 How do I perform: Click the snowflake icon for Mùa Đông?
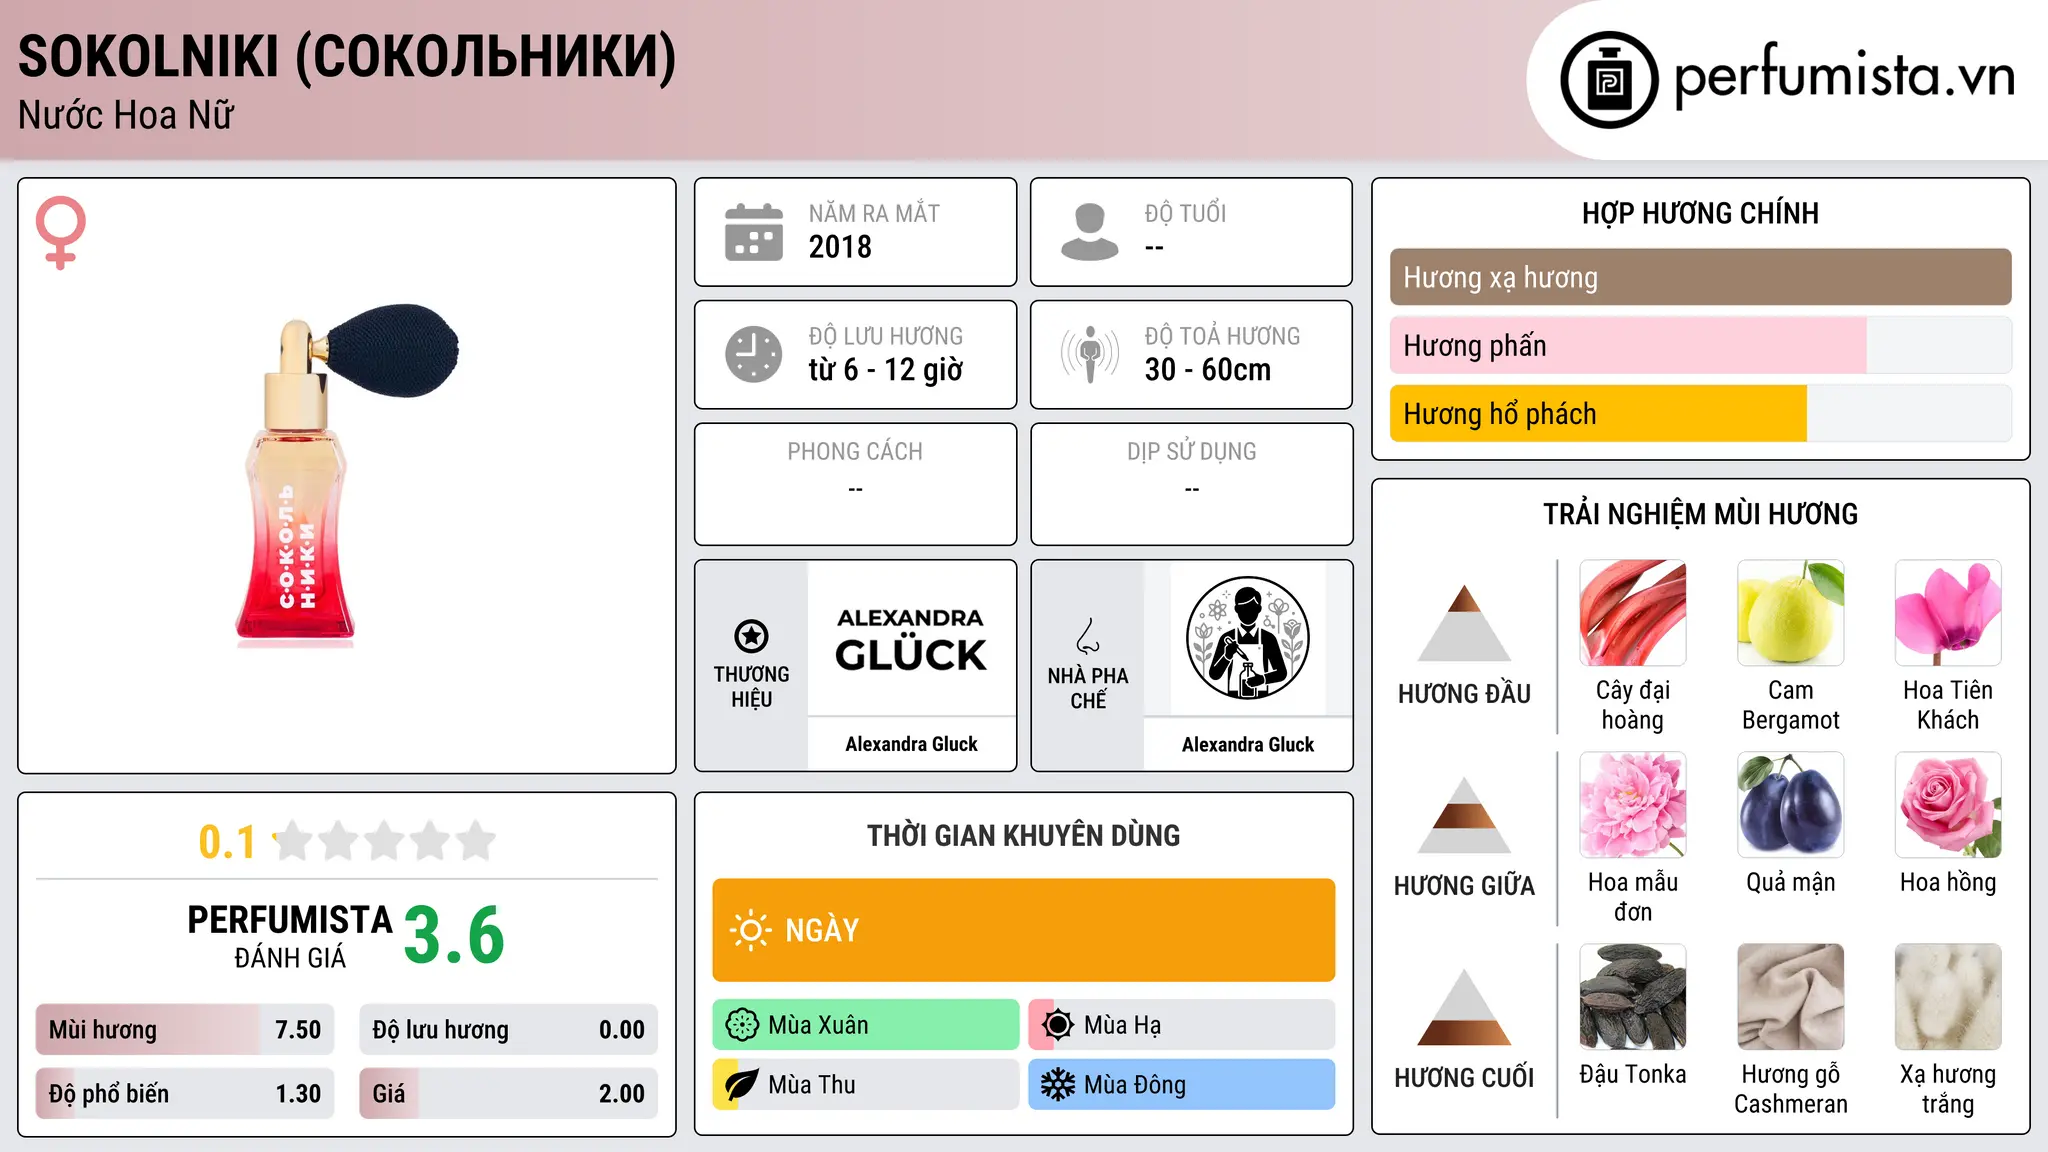click(1058, 1085)
